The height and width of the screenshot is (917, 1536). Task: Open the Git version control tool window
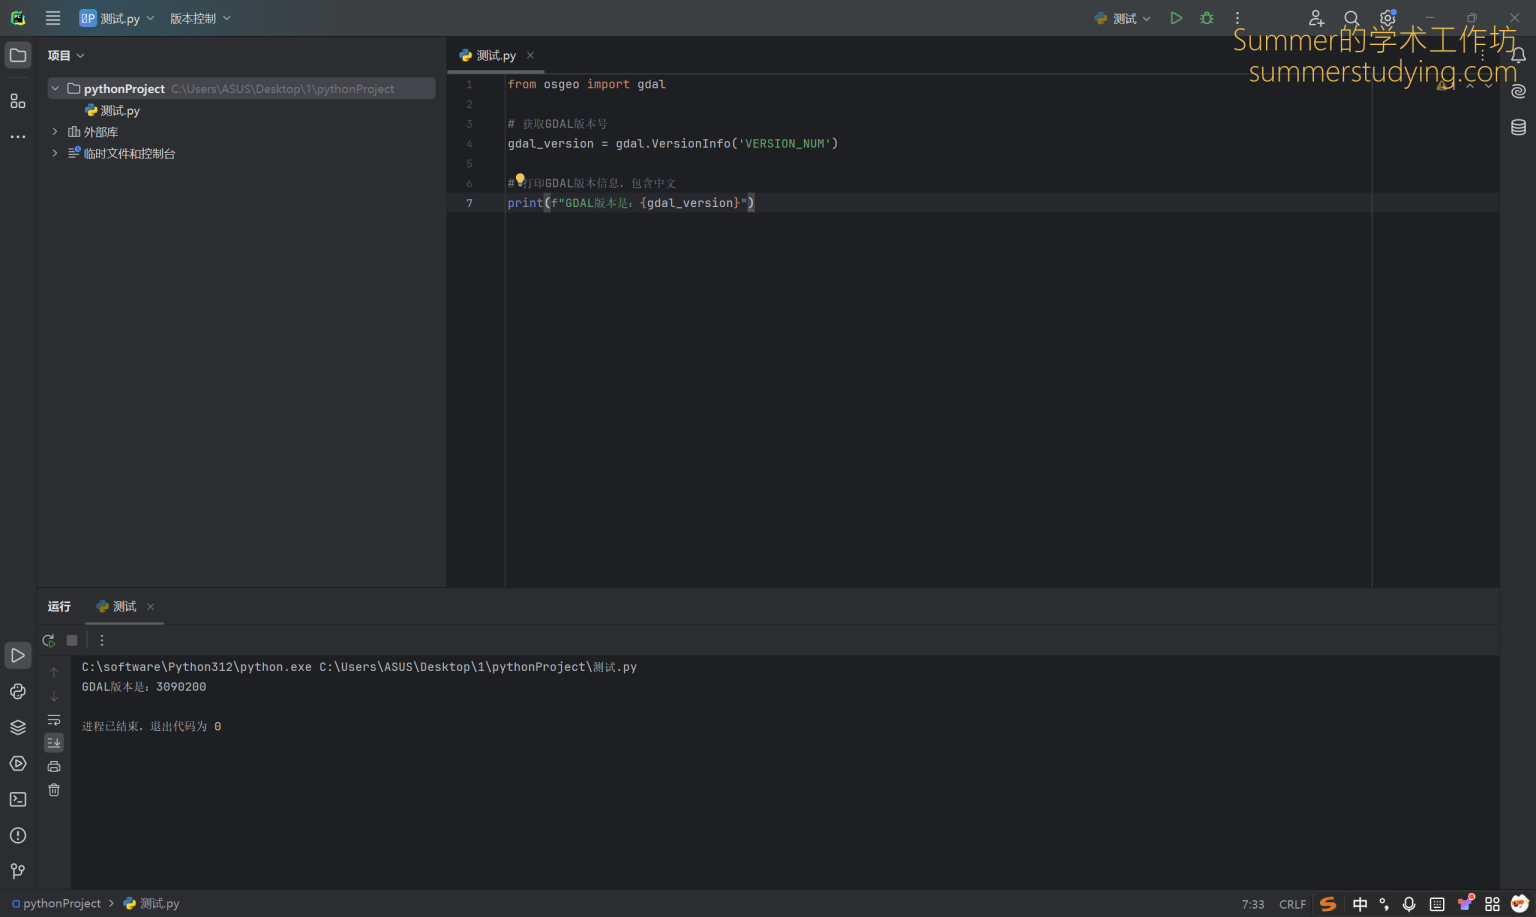point(18,871)
